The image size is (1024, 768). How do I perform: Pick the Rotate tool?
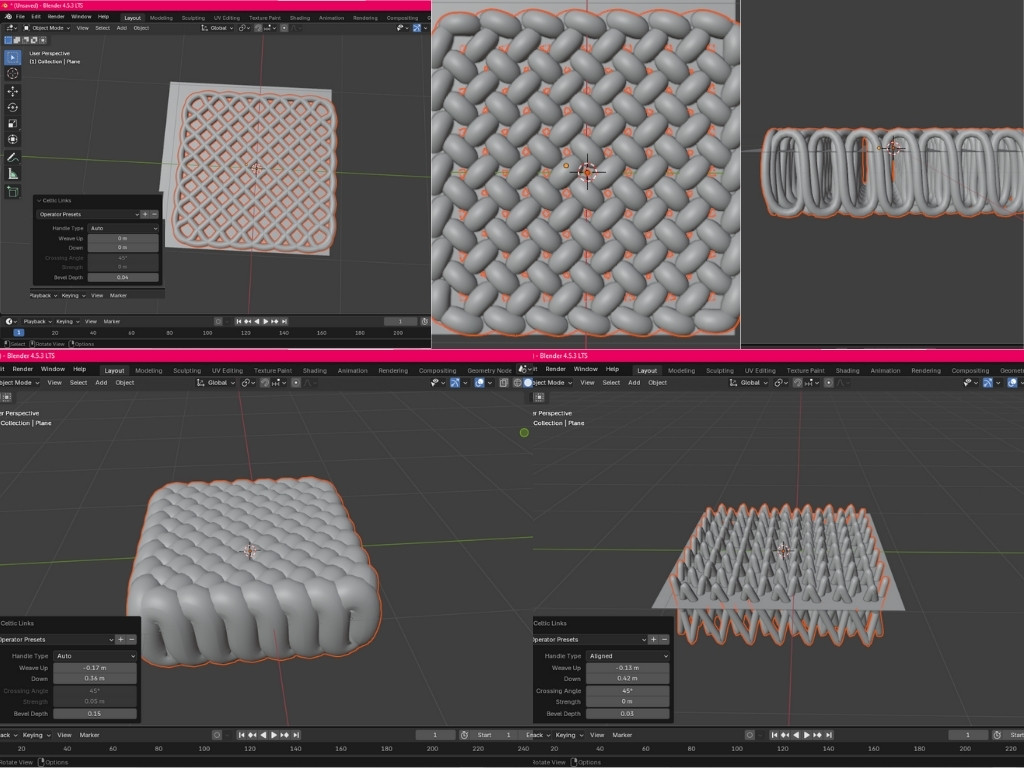(x=13, y=107)
